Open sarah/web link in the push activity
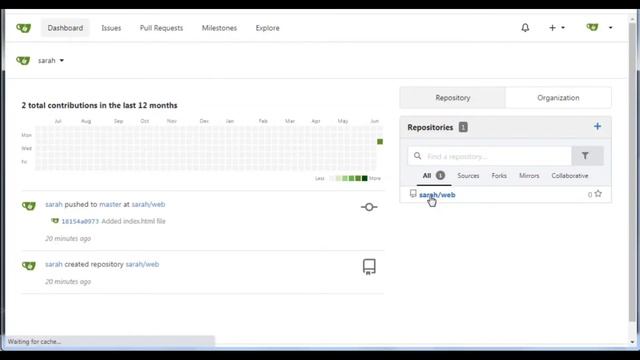The width and height of the screenshot is (640, 360). coord(148,204)
